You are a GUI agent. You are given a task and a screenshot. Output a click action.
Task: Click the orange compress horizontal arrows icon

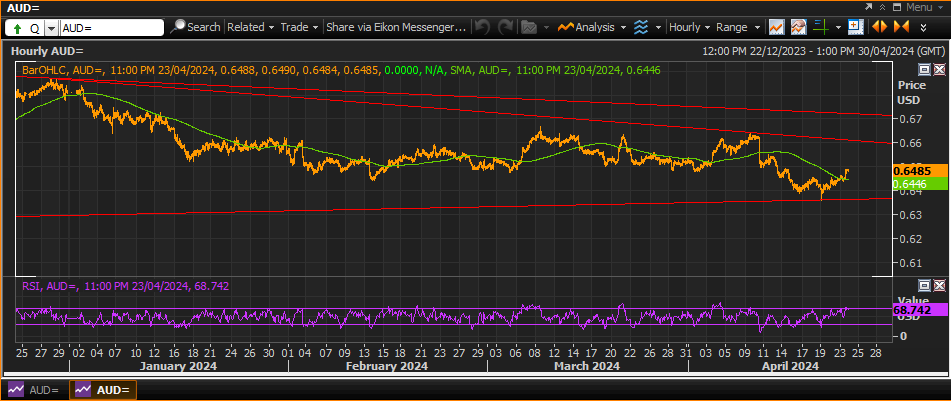901,27
